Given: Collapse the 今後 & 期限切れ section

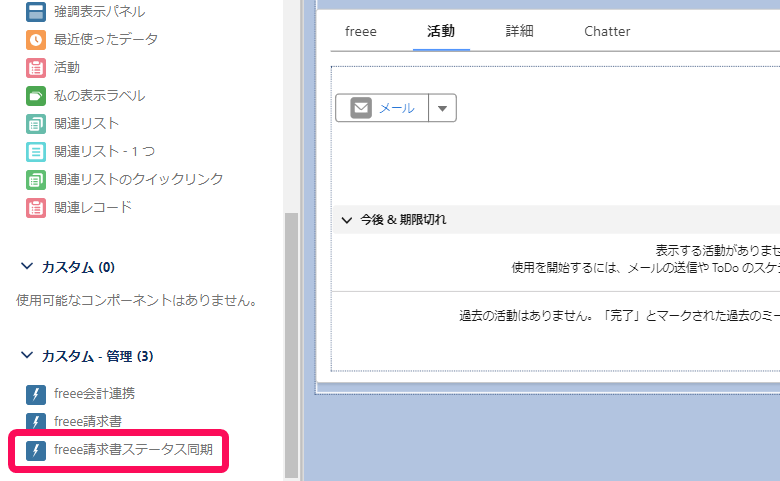Looking at the screenshot, I should point(347,220).
